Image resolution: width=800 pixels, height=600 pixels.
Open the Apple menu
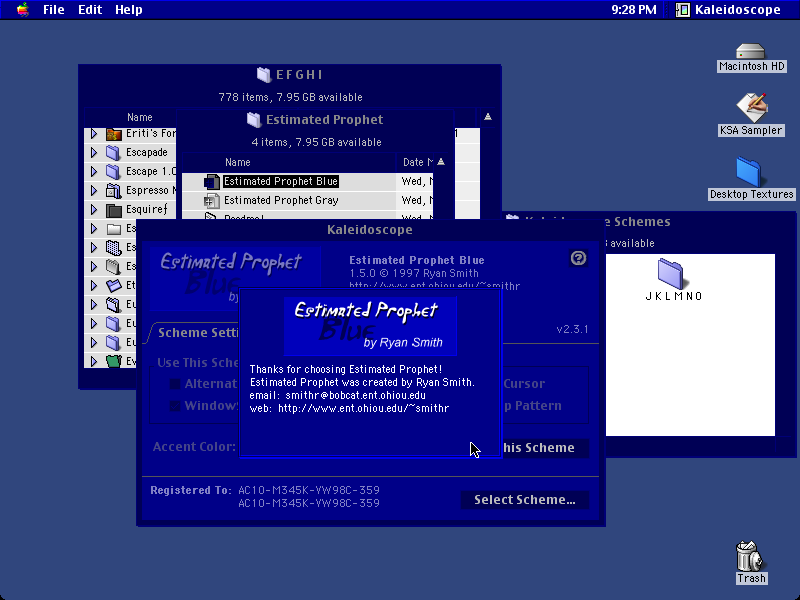click(22, 10)
